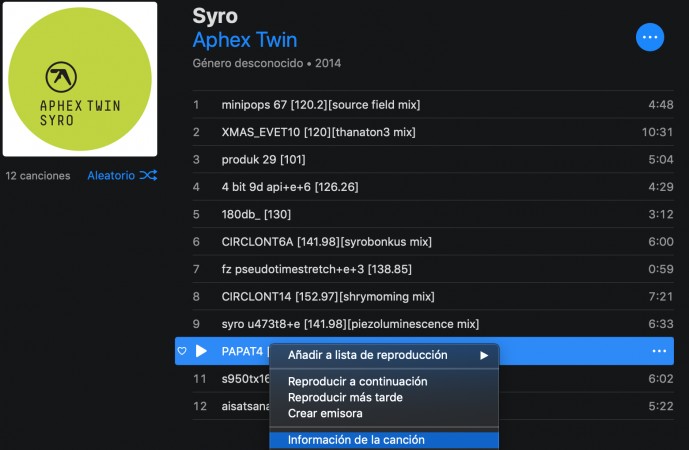This screenshot has width=689, height=450.
Task: Toggle Aleatorio shuffle playback
Action: (x=110, y=175)
